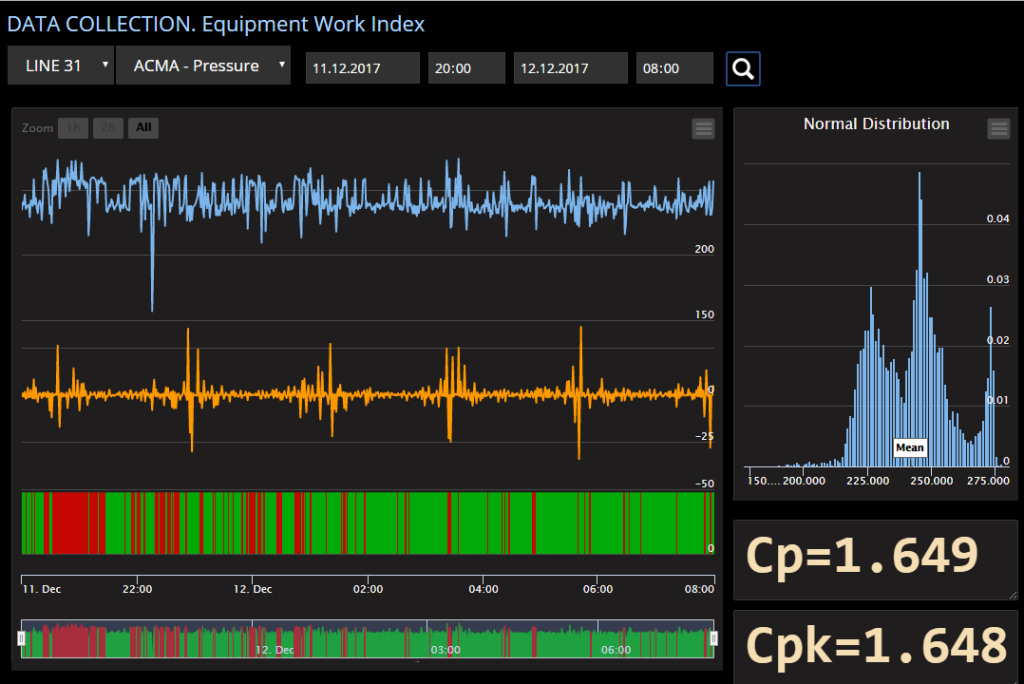Expand the LINE 31 dropdown

61,66
